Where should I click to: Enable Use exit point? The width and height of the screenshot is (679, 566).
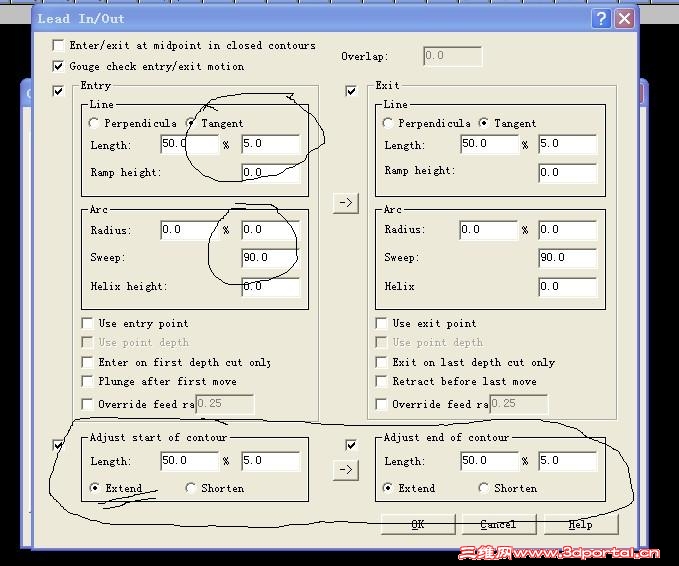[x=381, y=323]
